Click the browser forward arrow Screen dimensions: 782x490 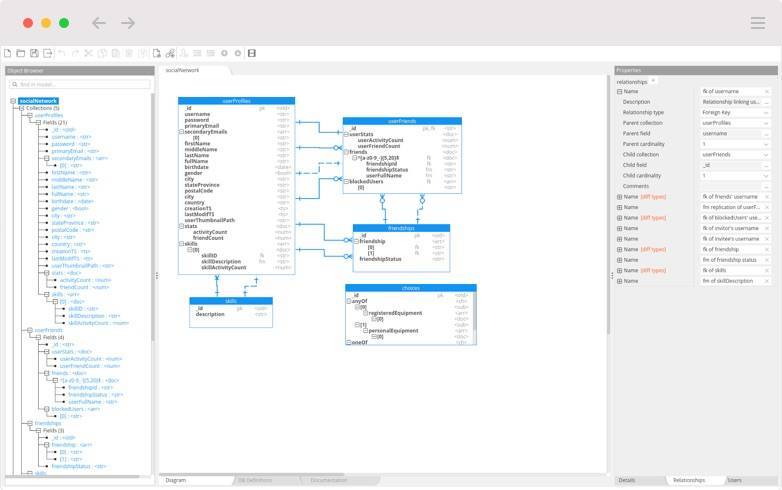(128, 23)
